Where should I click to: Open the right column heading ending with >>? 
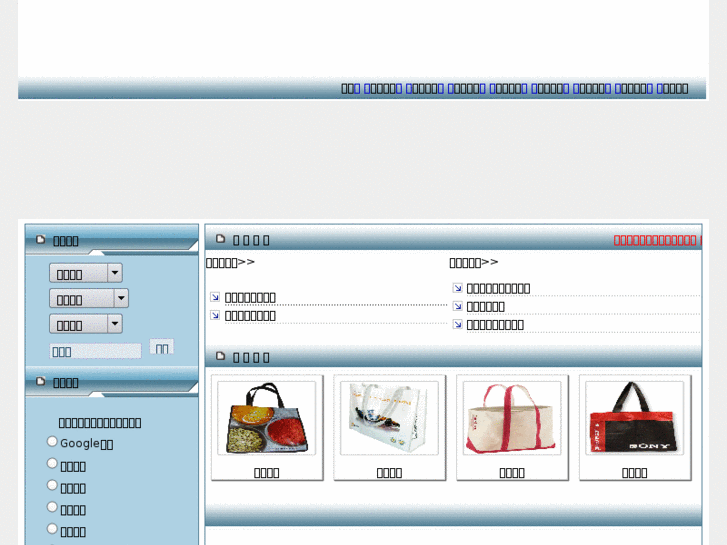pos(473,263)
